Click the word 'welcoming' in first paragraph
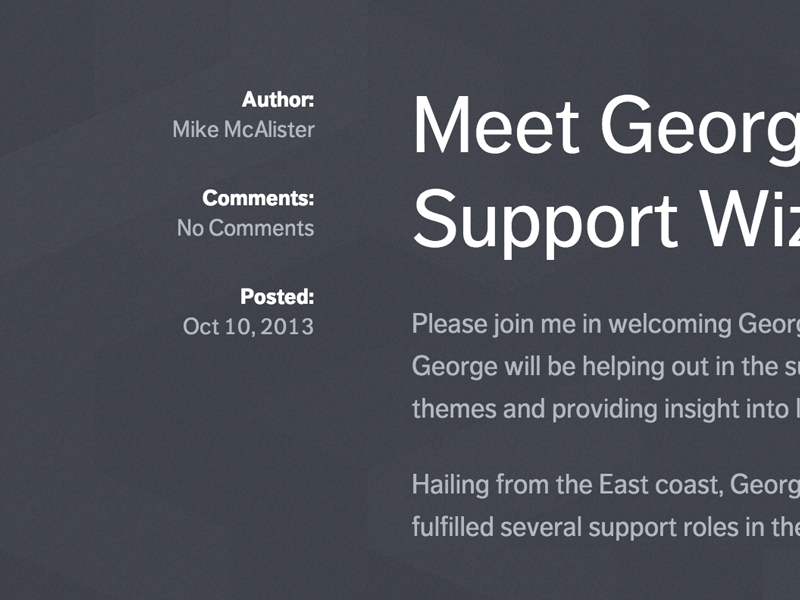800x600 pixels. pyautogui.click(x=669, y=324)
